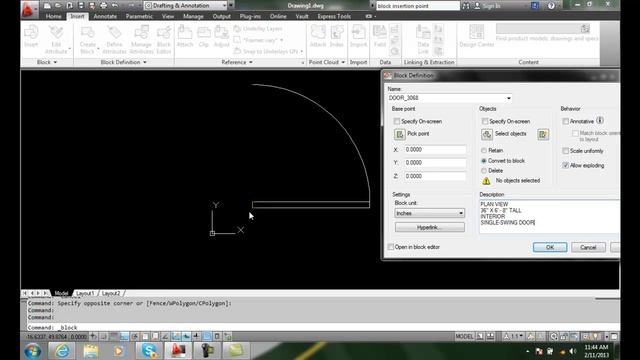Expand the Reference panel
The height and width of the screenshot is (360, 640).
pyautogui.click(x=237, y=62)
